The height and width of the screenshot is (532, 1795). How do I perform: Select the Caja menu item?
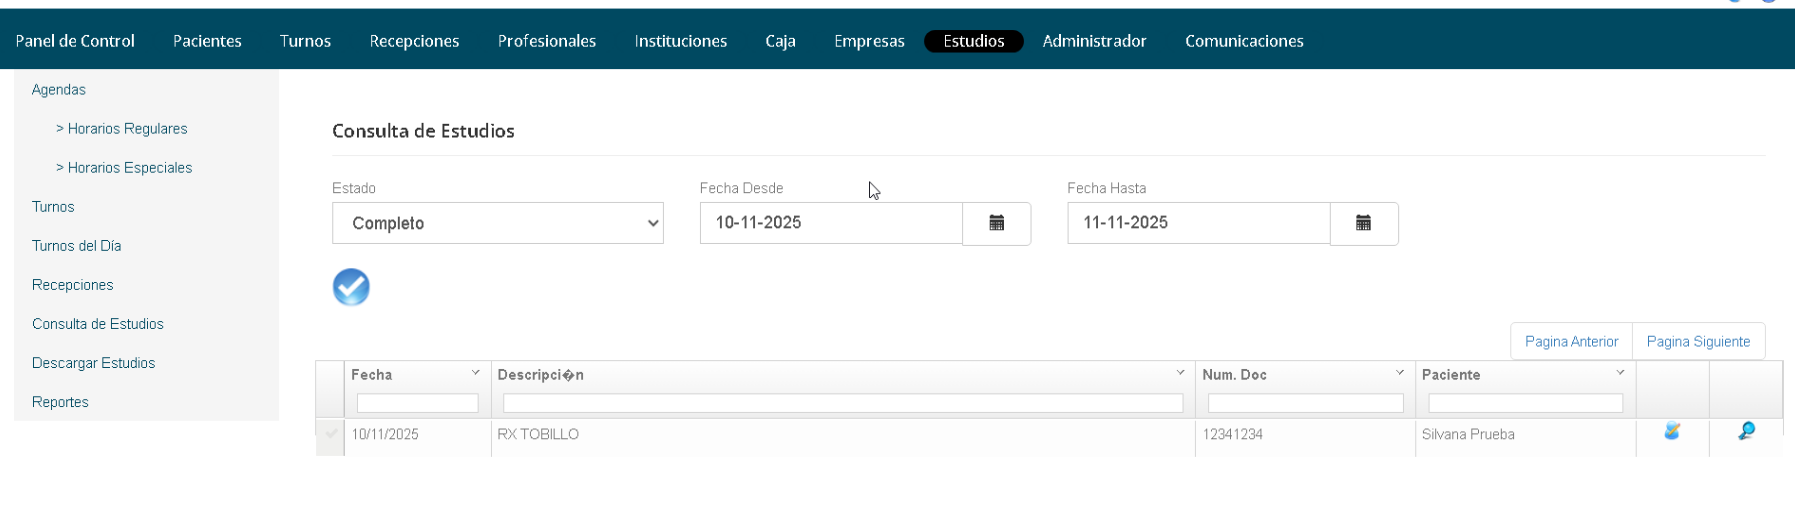(780, 41)
